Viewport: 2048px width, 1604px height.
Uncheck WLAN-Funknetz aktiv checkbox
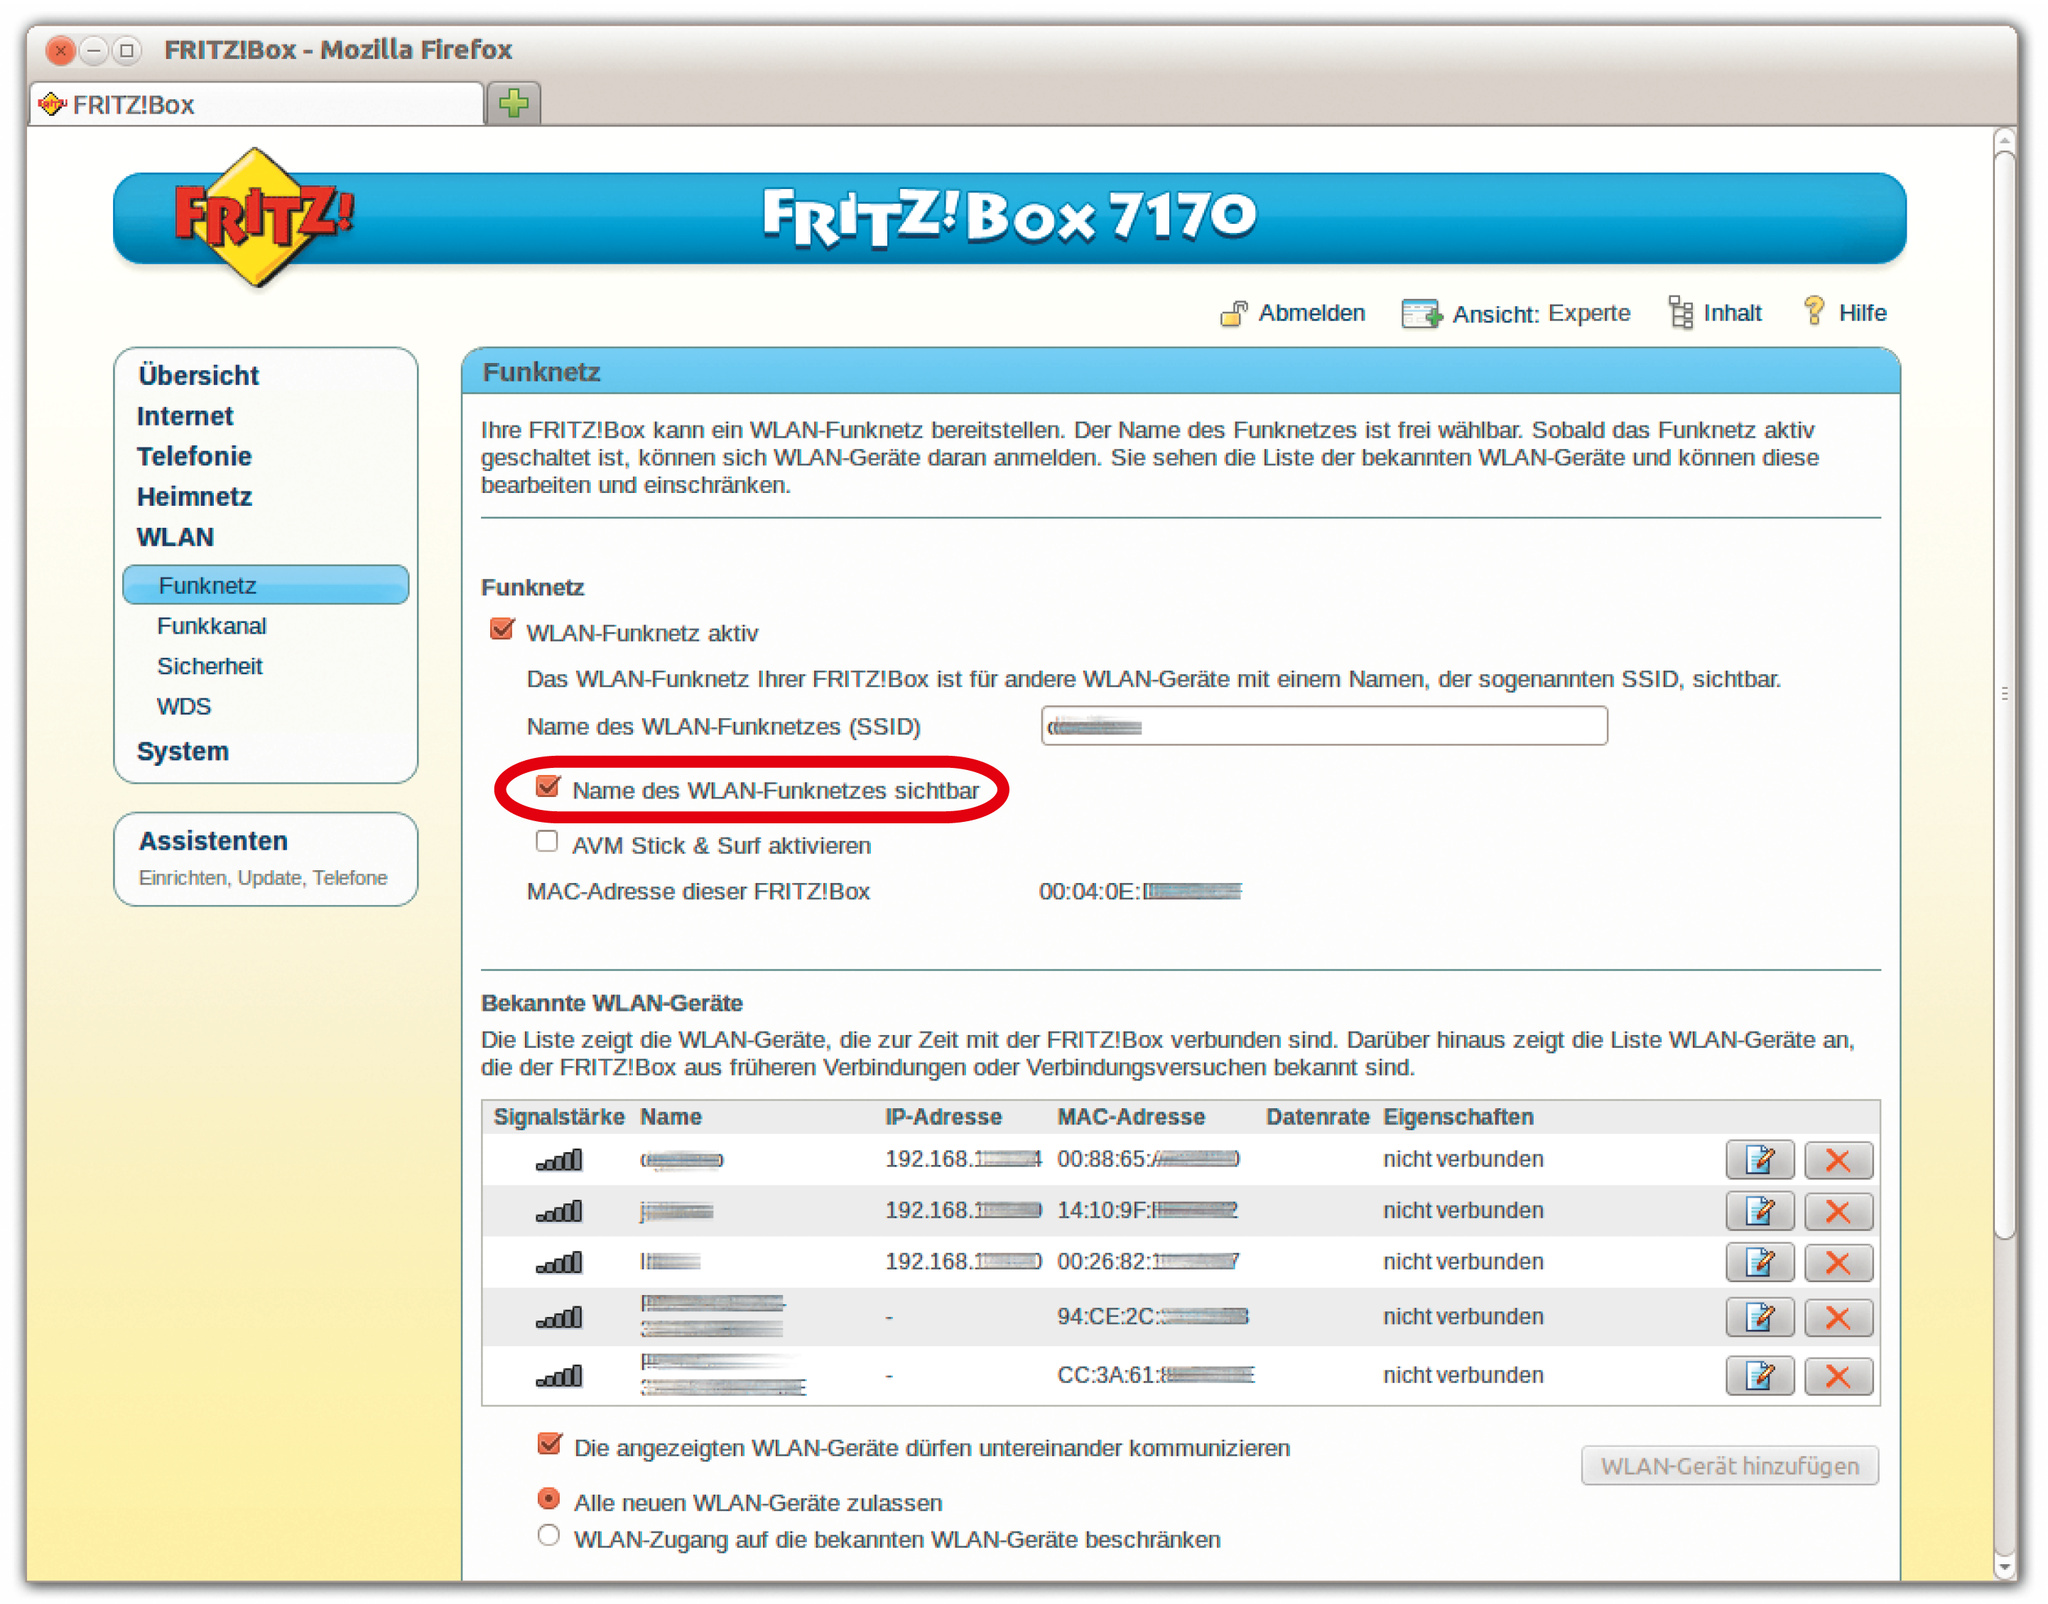(502, 630)
